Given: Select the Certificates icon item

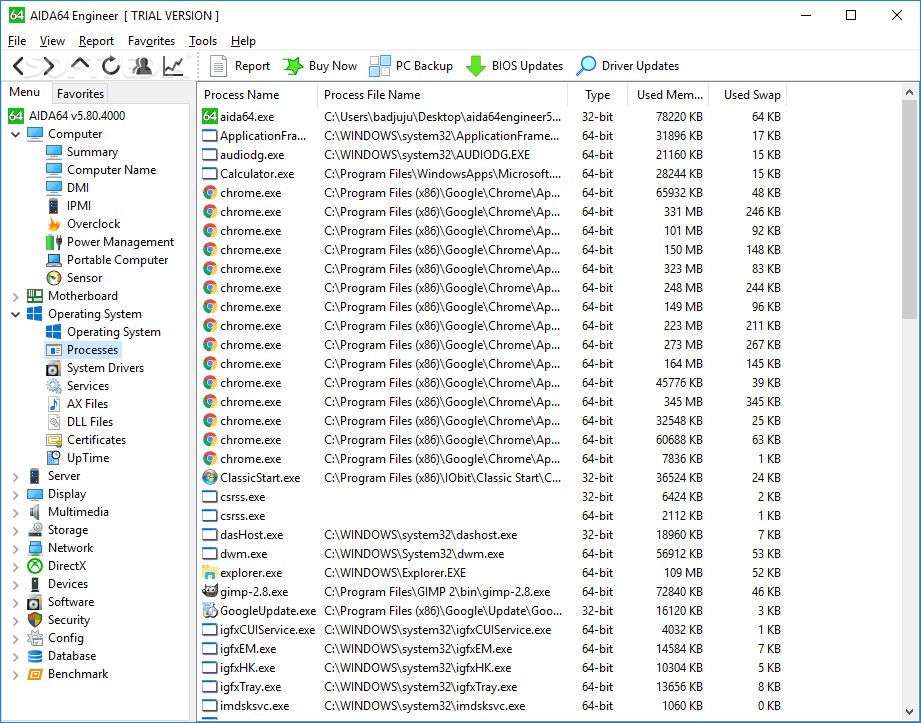Looking at the screenshot, I should coord(86,440).
